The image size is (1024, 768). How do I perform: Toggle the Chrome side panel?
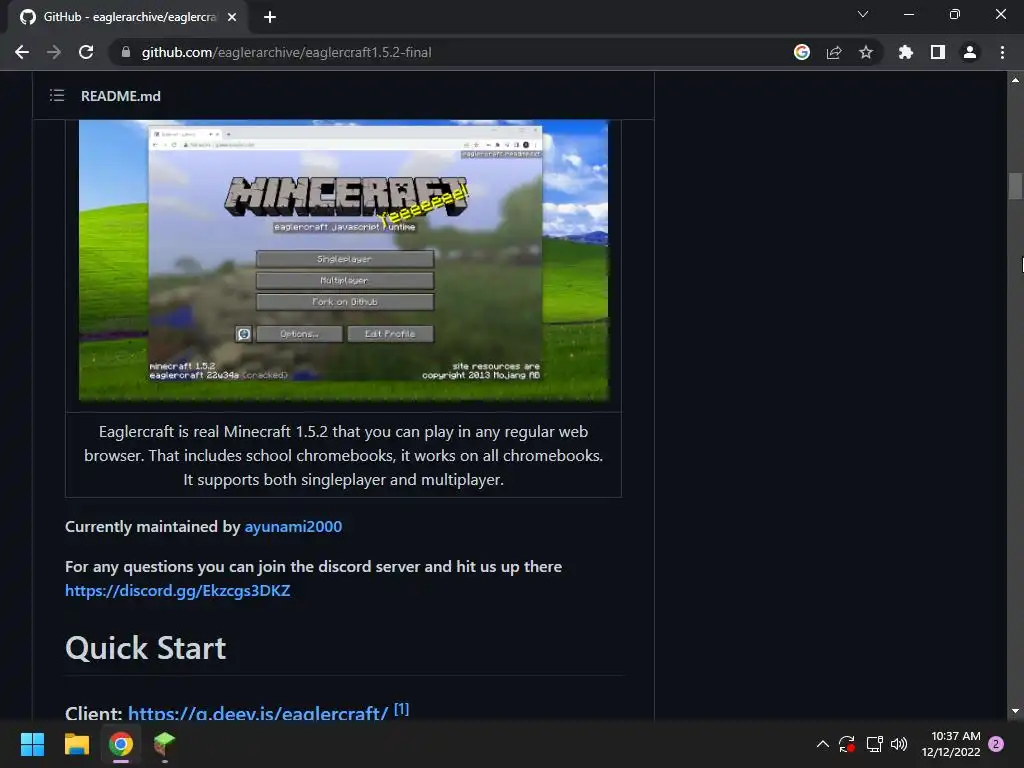tap(938, 52)
